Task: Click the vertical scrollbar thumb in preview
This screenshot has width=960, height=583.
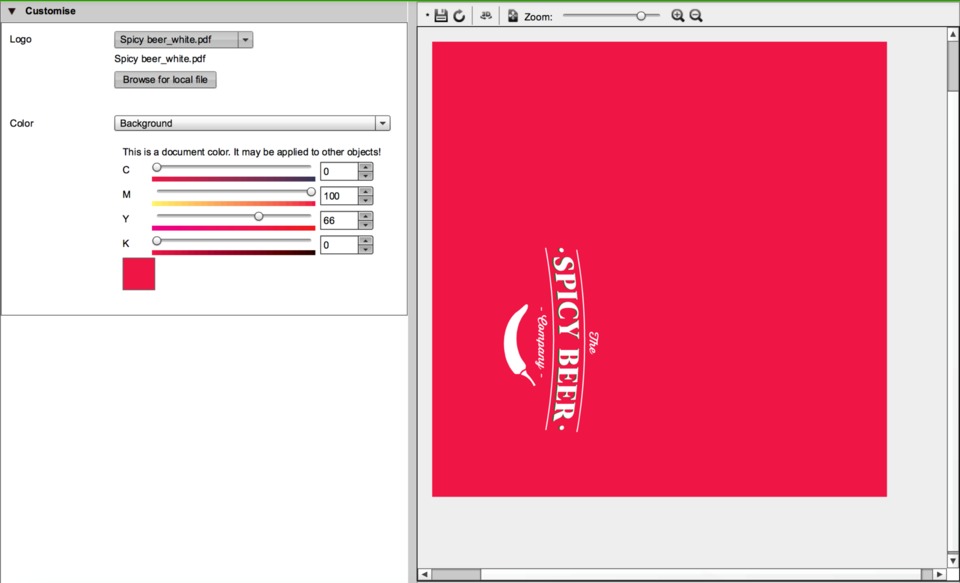Action: [x=953, y=66]
